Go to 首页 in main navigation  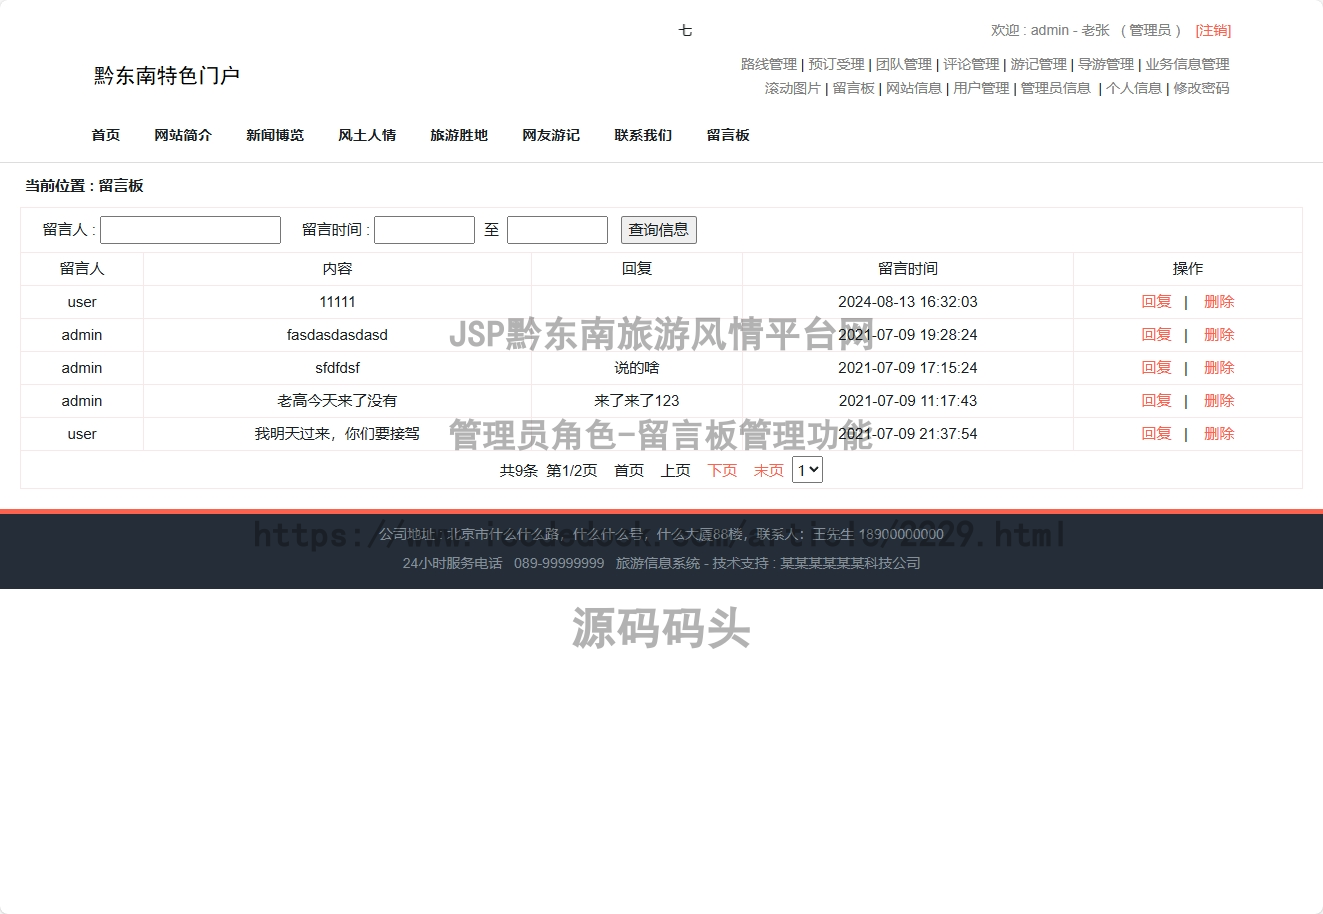pos(106,135)
